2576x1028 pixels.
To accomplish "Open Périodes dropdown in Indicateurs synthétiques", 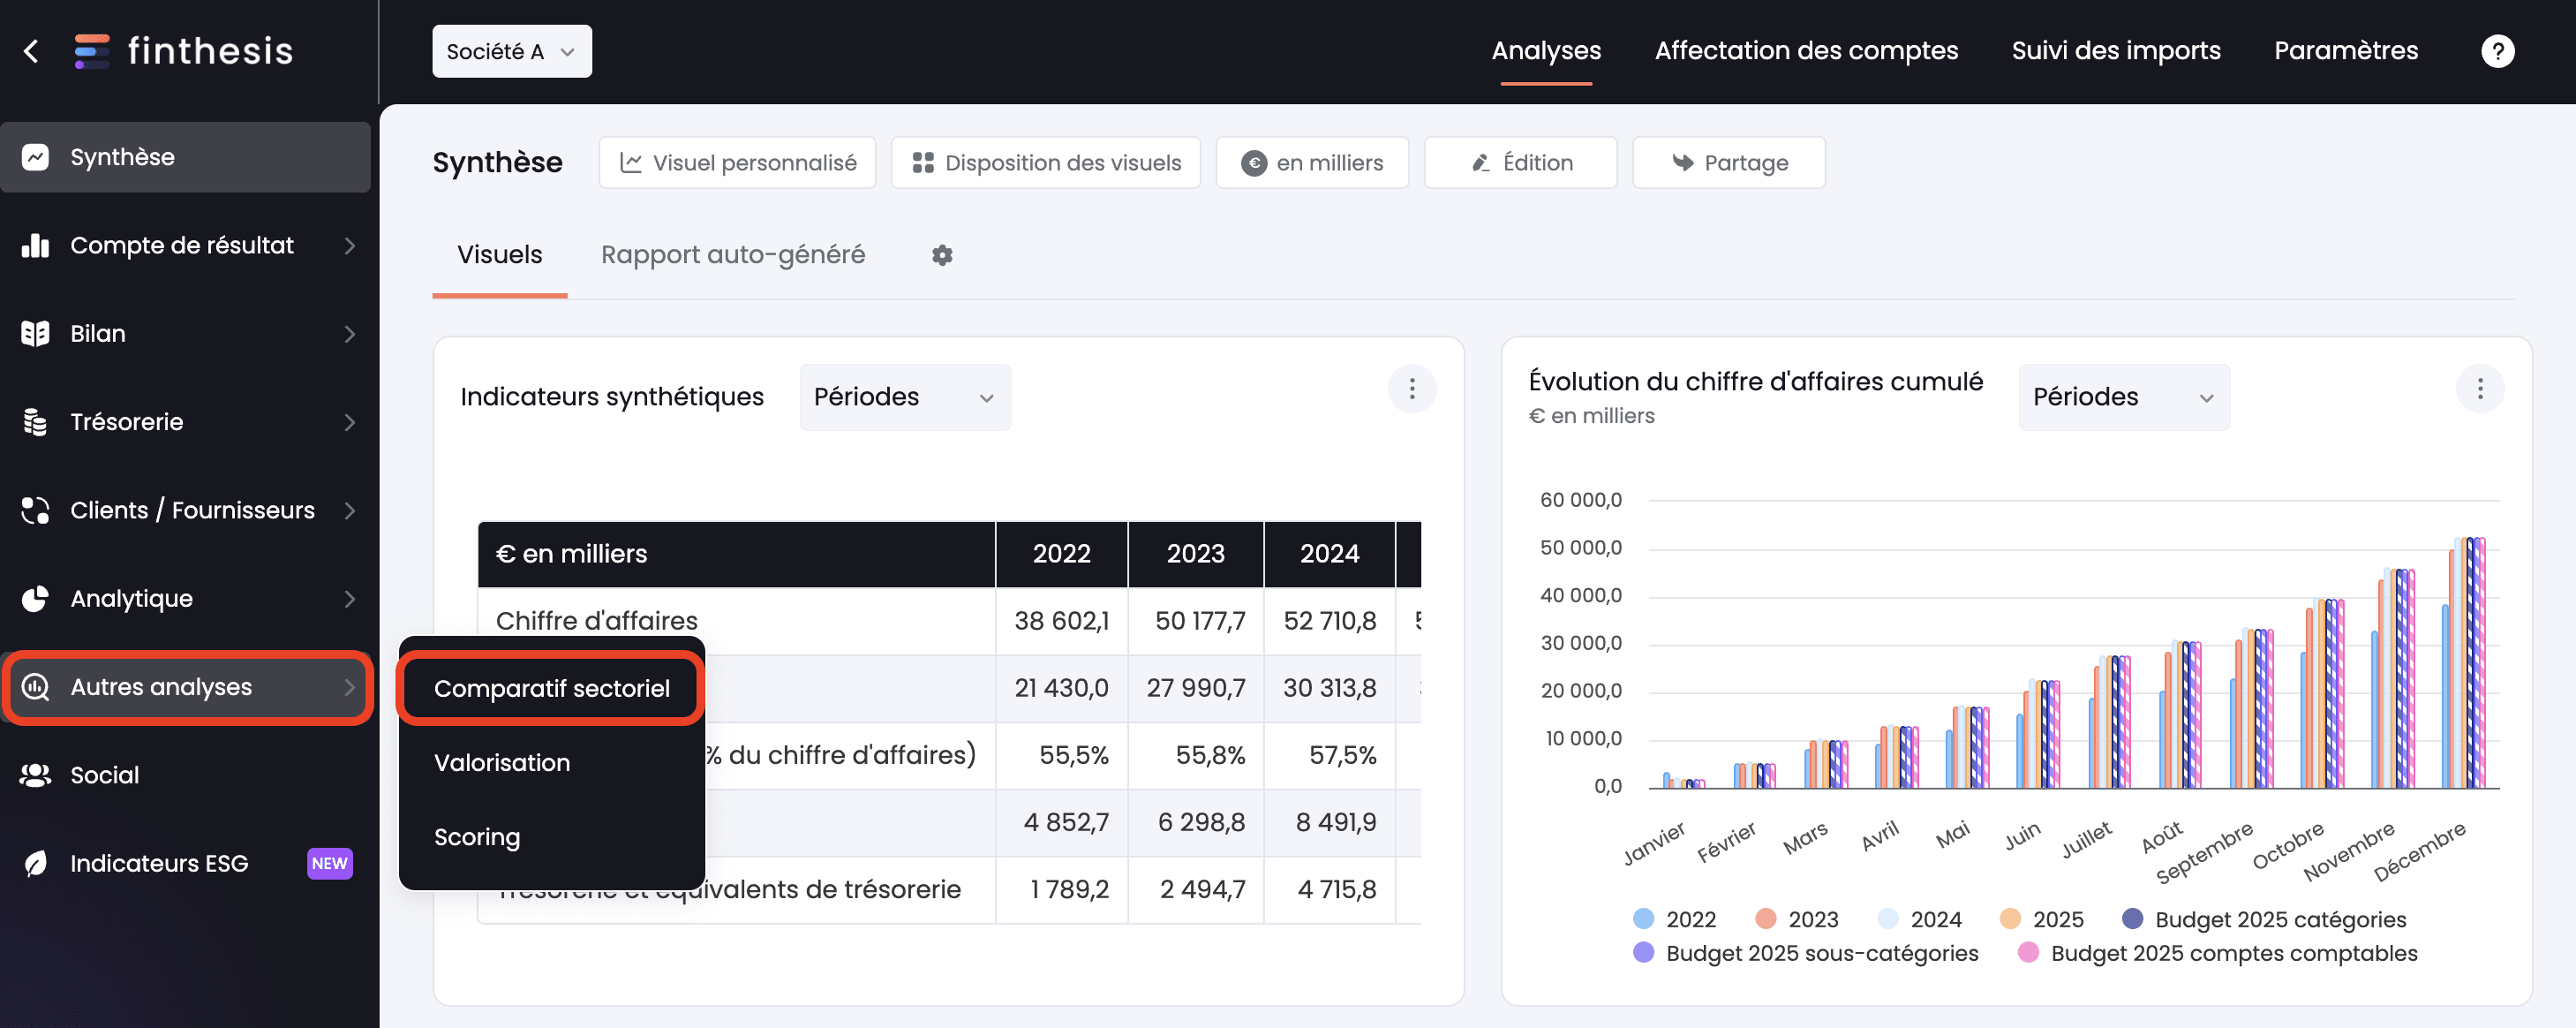I will click(x=904, y=397).
